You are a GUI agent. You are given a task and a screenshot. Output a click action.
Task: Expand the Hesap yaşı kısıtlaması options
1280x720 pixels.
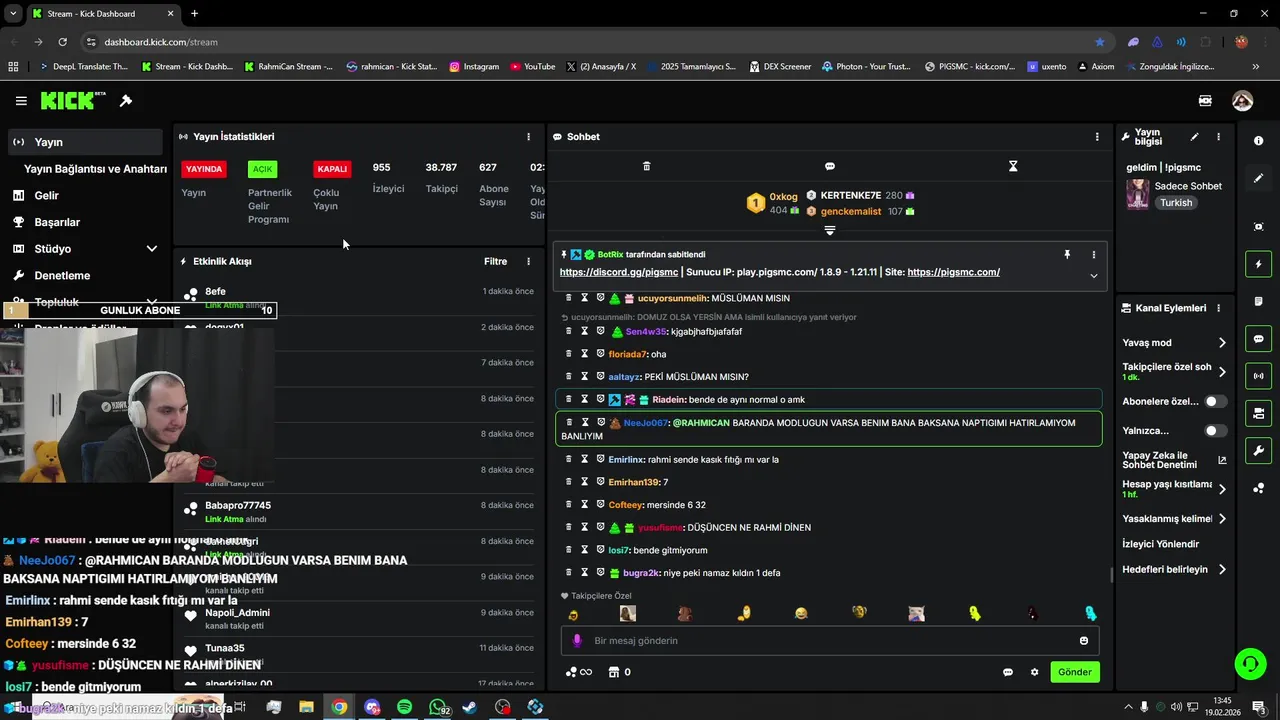(x=1222, y=489)
